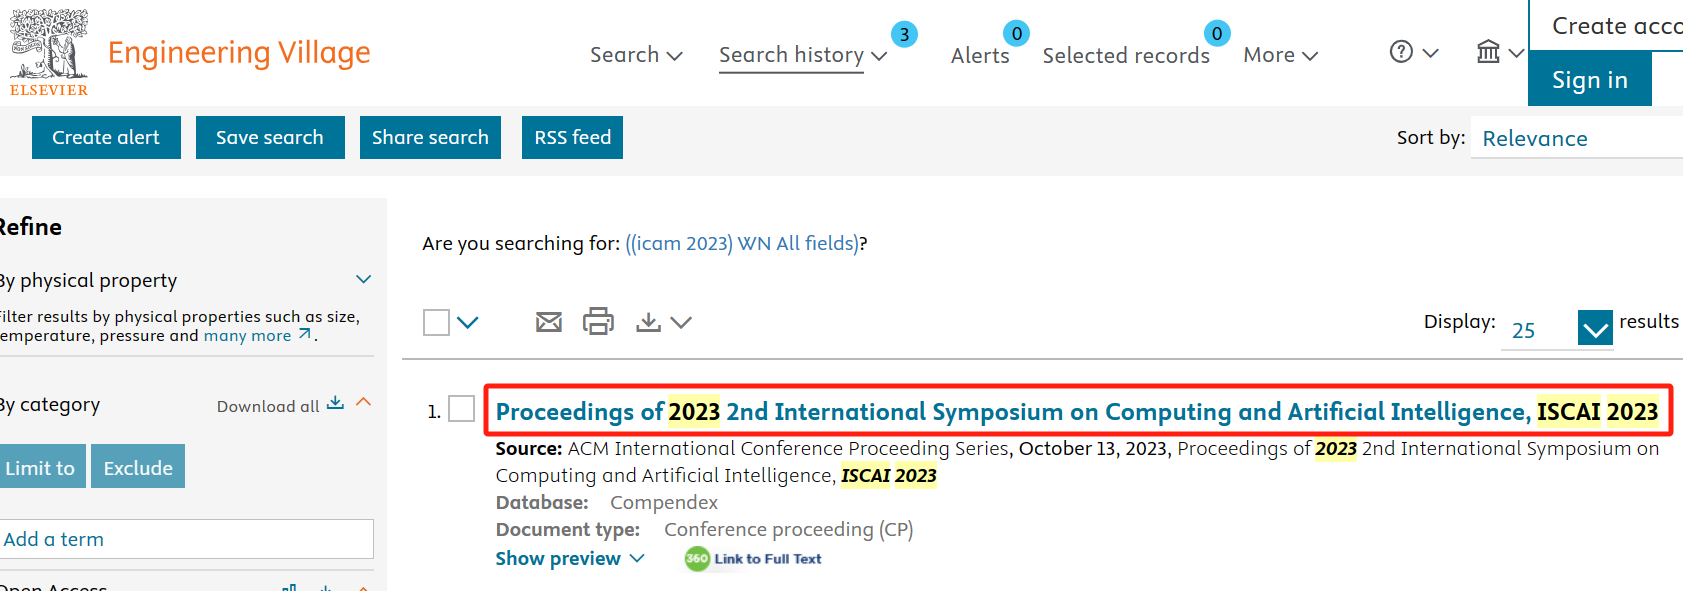Open the Sort by Relevance dropdown
The height and width of the screenshot is (591, 1683).
pyautogui.click(x=1575, y=138)
